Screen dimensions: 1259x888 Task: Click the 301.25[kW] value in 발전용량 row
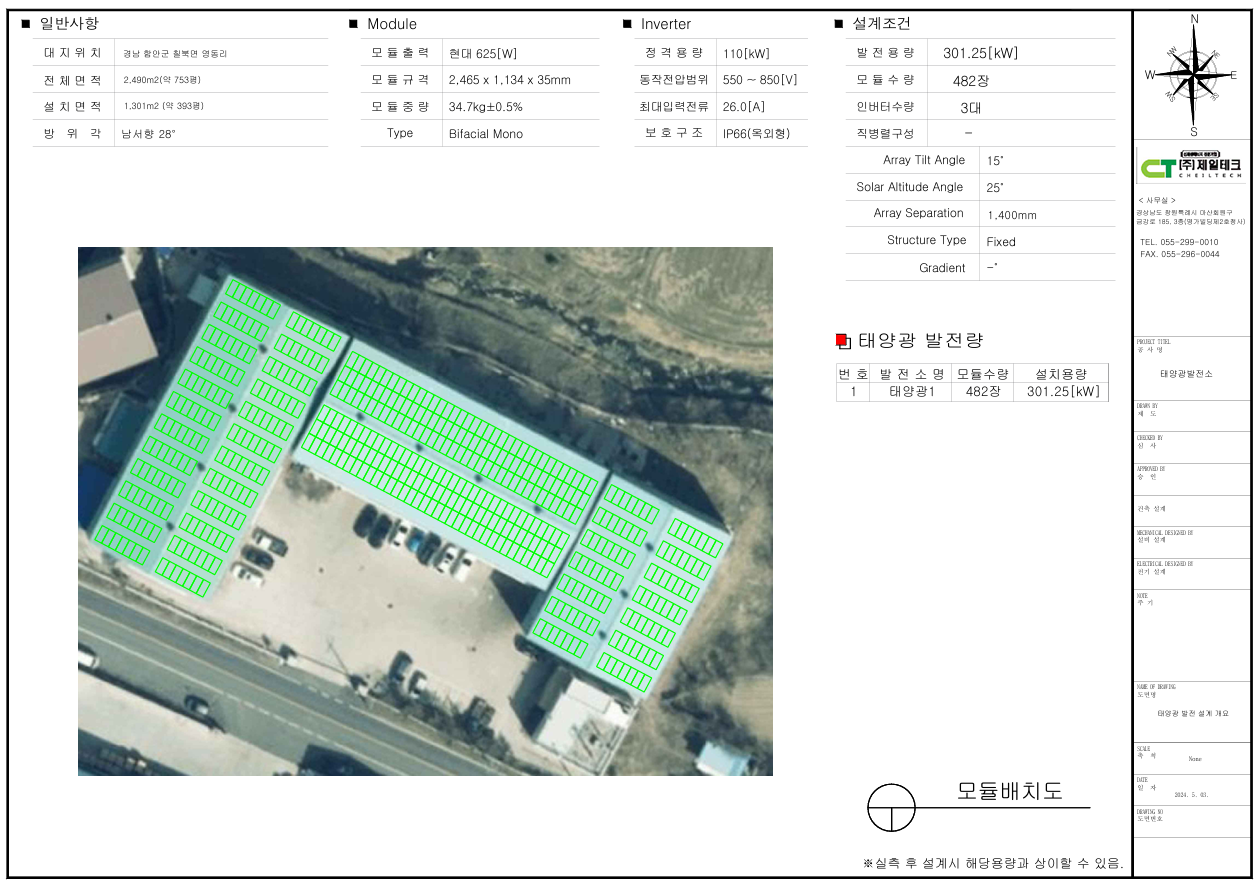pyautogui.click(x=980, y=54)
